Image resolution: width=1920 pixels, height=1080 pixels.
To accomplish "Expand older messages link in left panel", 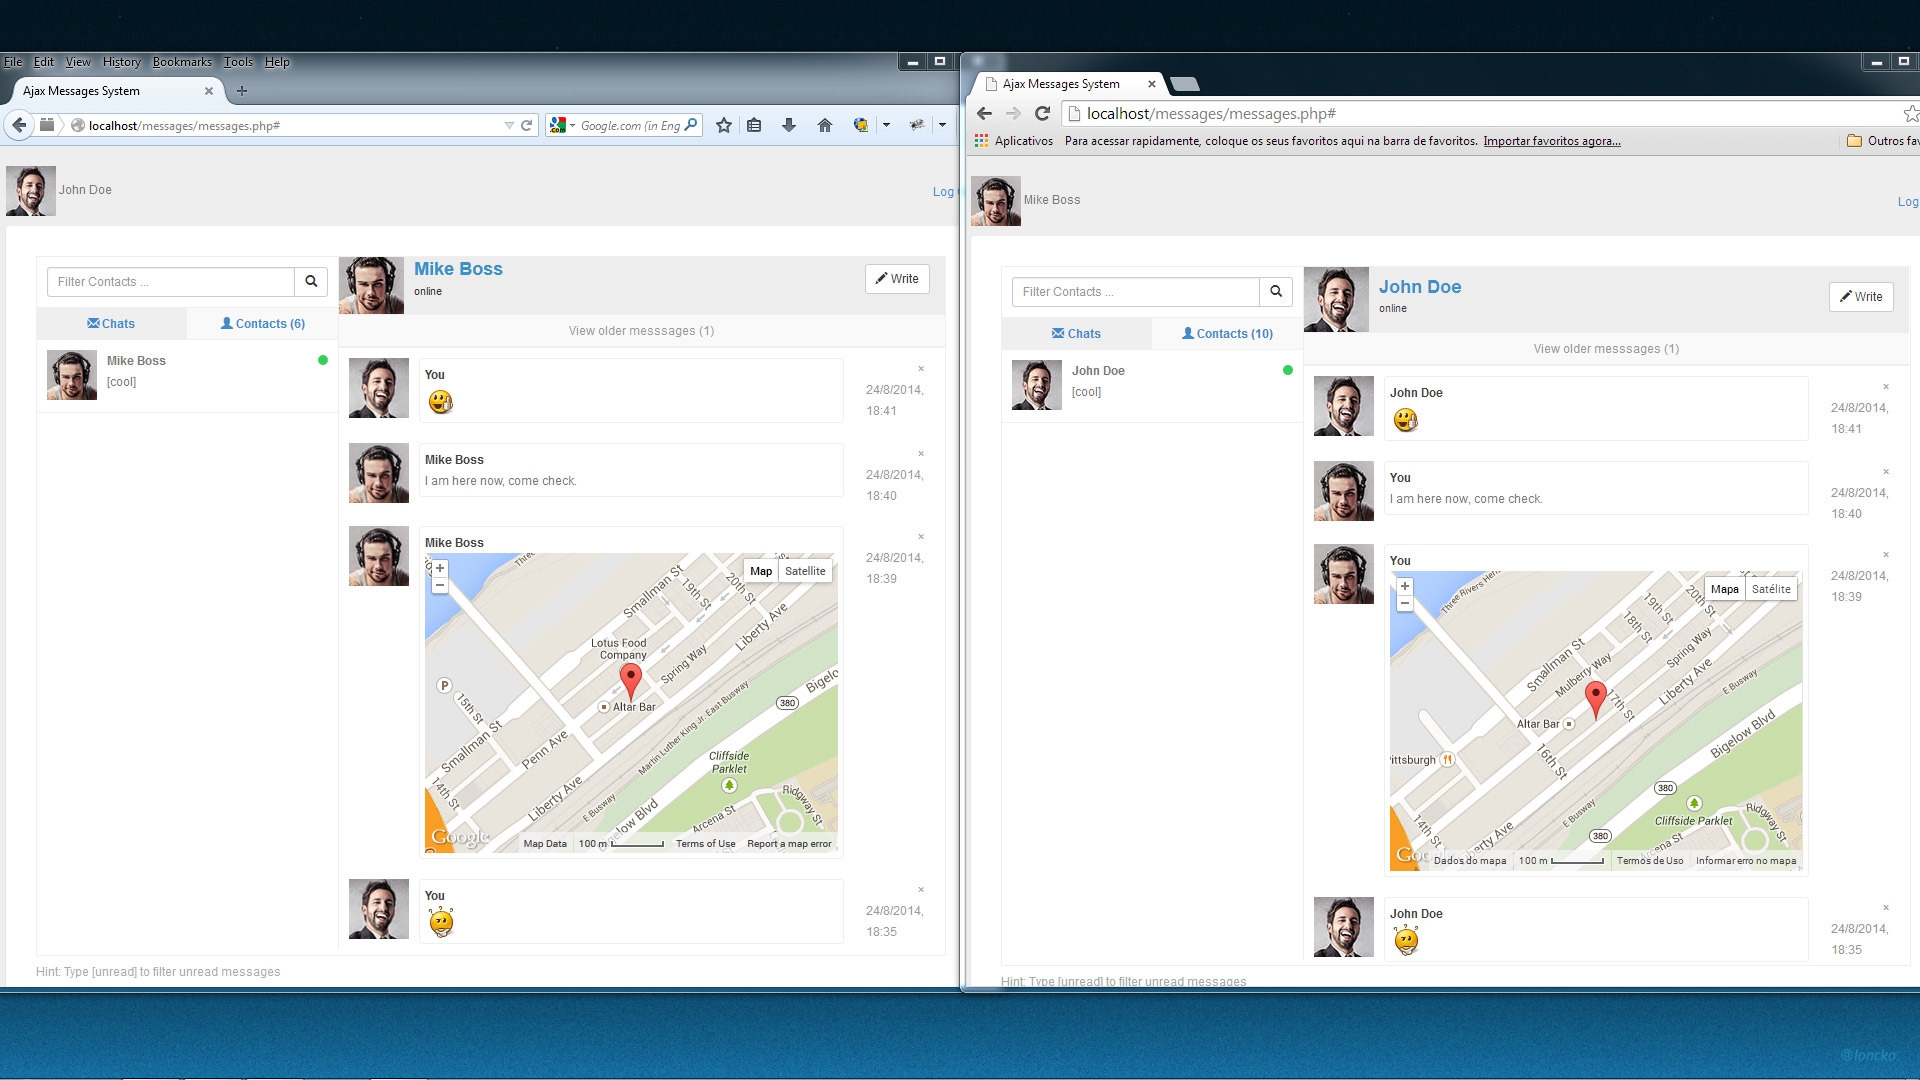I will 640,330.
